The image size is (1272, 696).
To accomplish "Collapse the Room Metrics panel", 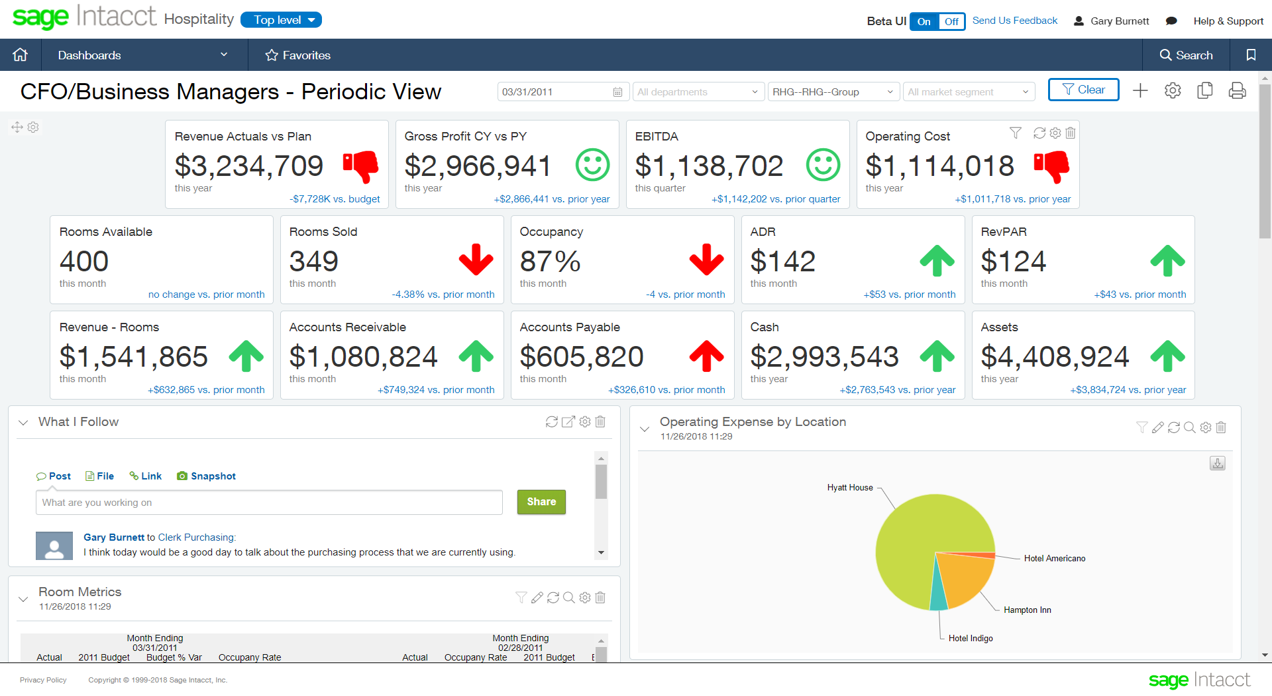I will pos(23,599).
